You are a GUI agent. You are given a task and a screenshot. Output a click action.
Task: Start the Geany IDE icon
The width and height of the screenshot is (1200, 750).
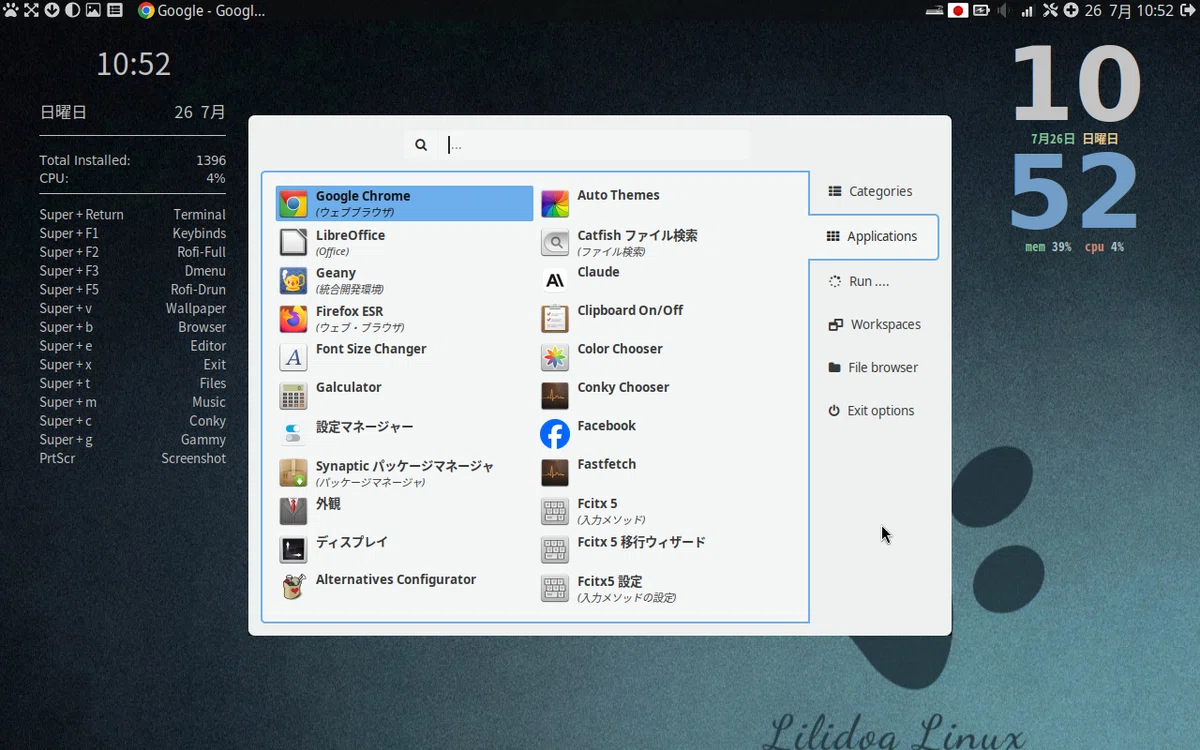[x=293, y=280]
